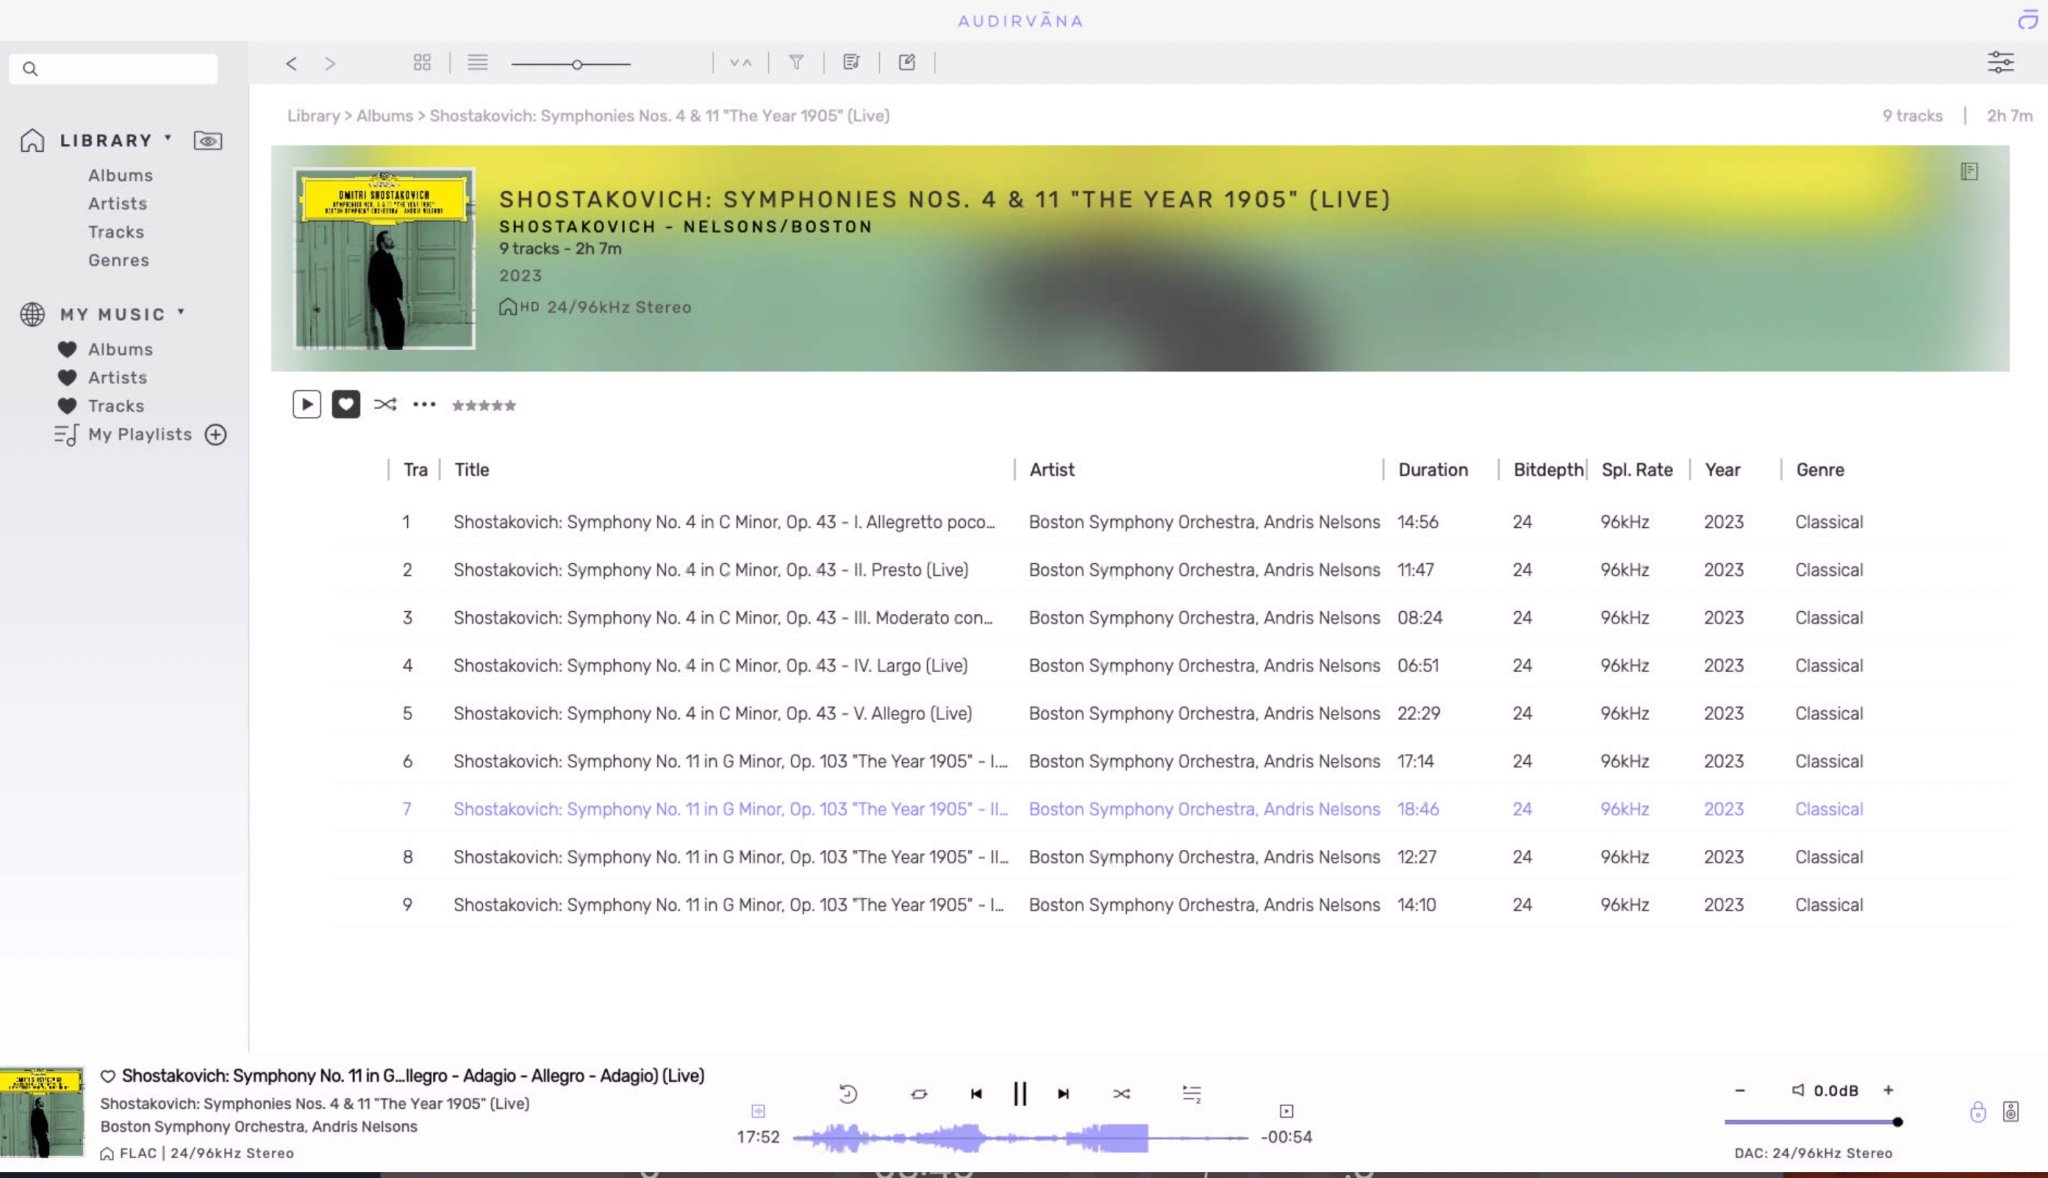This screenshot has width=2048, height=1178.
Task: Click Library in the breadcrumb
Action: [313, 116]
